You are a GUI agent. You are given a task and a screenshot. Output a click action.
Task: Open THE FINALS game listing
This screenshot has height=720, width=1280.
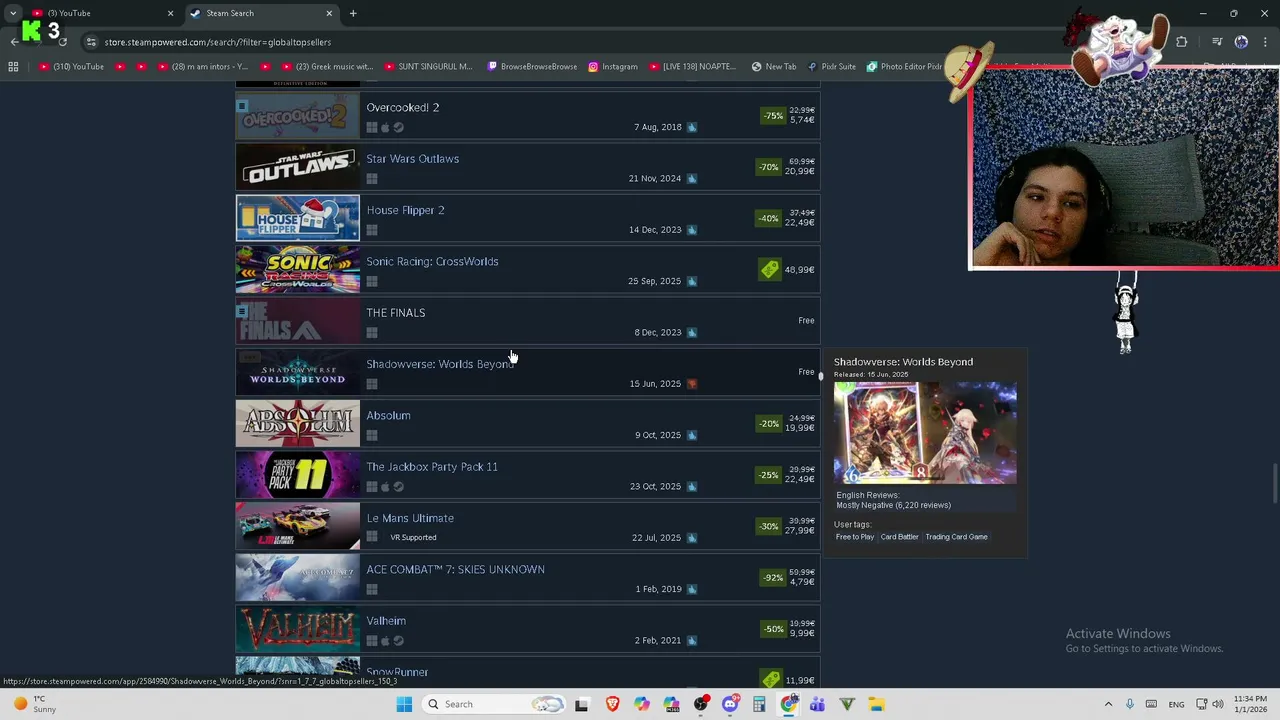coord(528,321)
